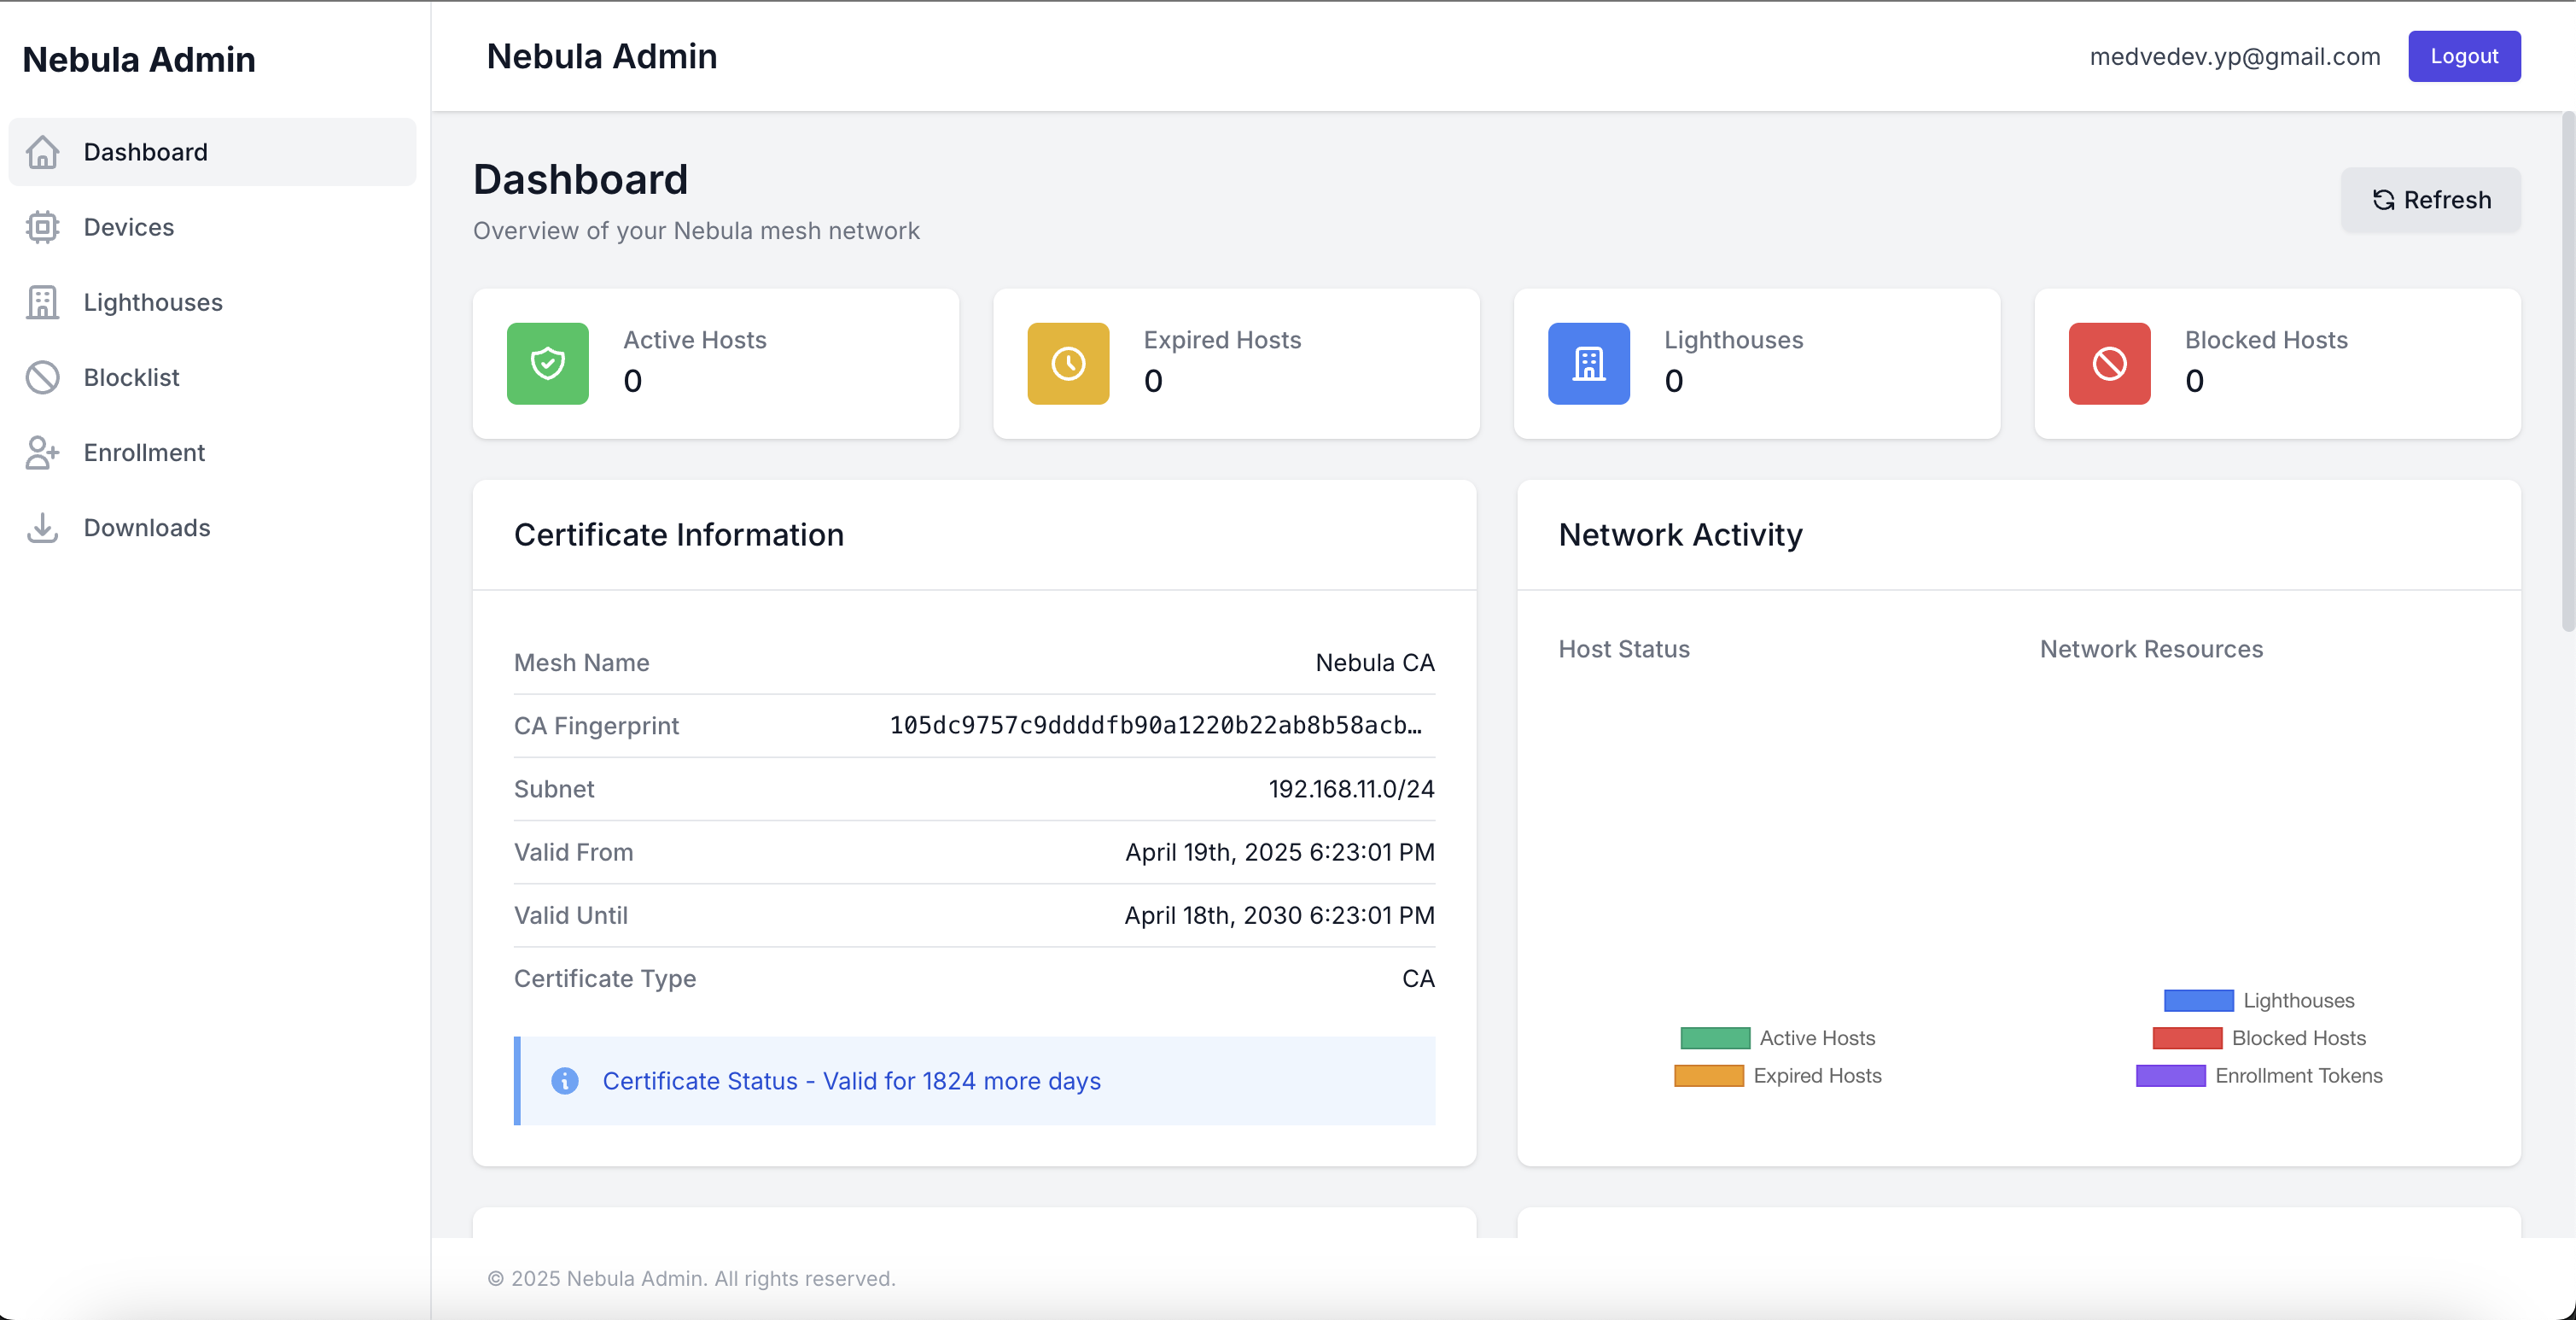Click the Logout button

(2464, 56)
